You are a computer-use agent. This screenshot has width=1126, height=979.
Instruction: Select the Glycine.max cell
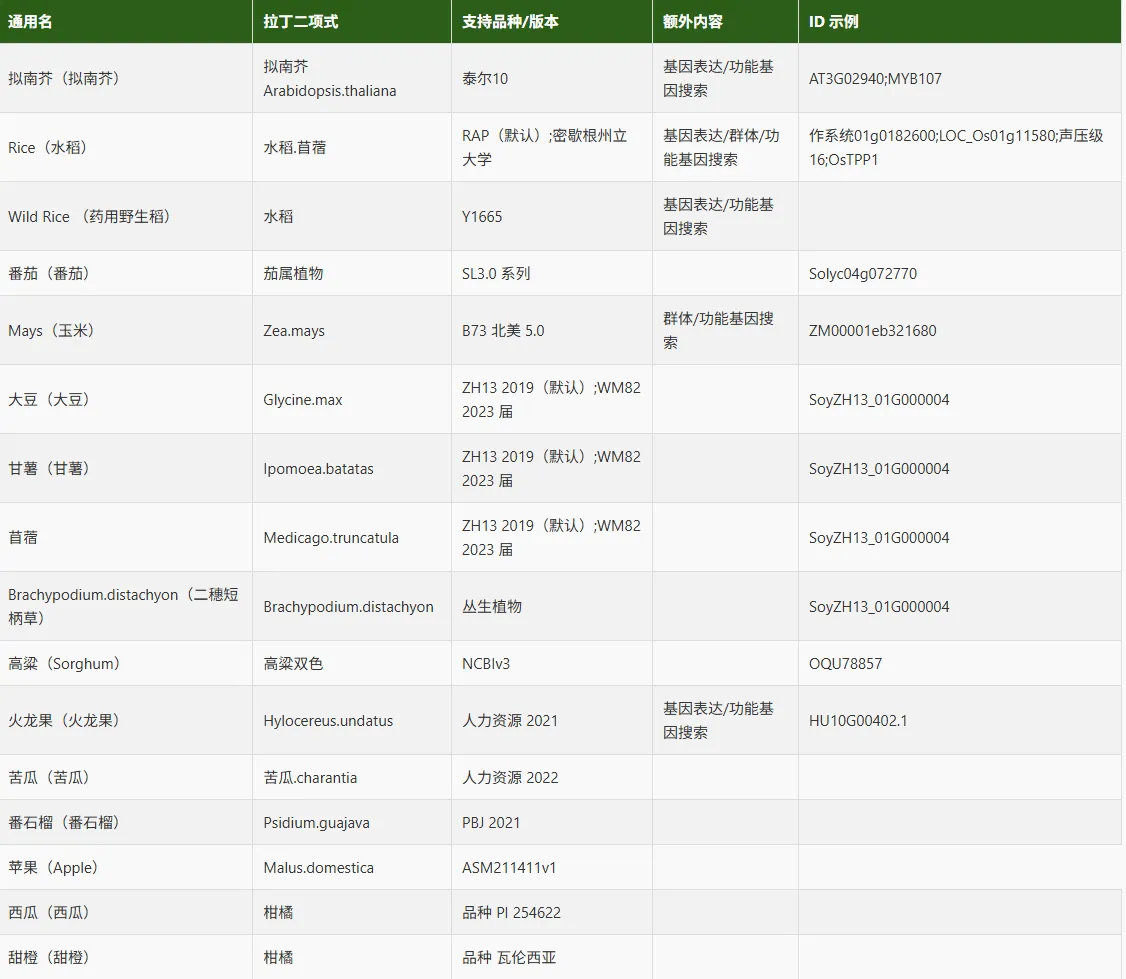(x=303, y=399)
